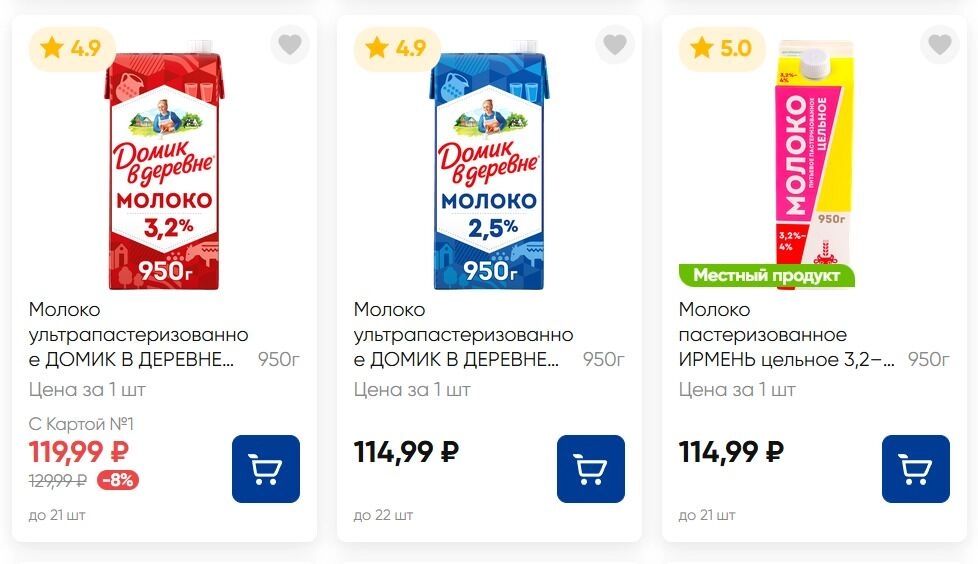Add ИРМЕНЬ whole milk to cart
This screenshot has height=564, width=978.
[x=915, y=468]
